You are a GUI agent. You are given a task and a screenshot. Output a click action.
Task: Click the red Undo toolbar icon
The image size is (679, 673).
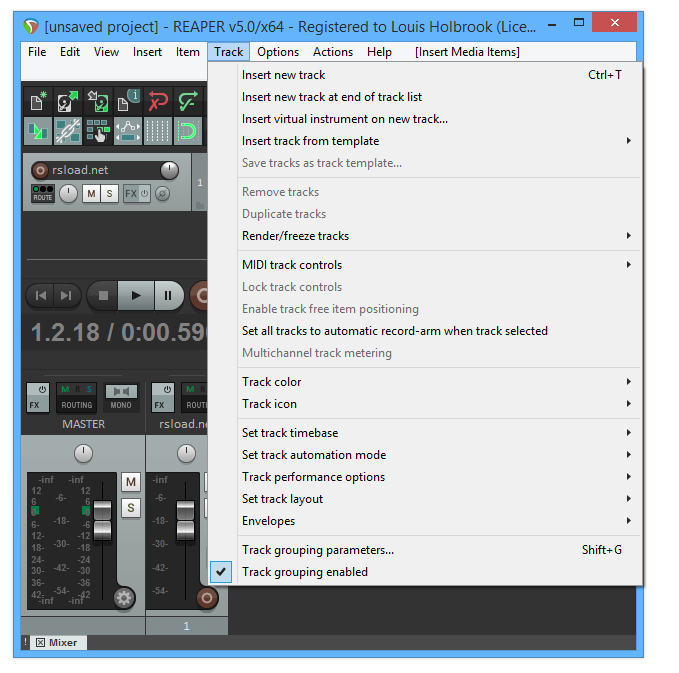(x=158, y=100)
